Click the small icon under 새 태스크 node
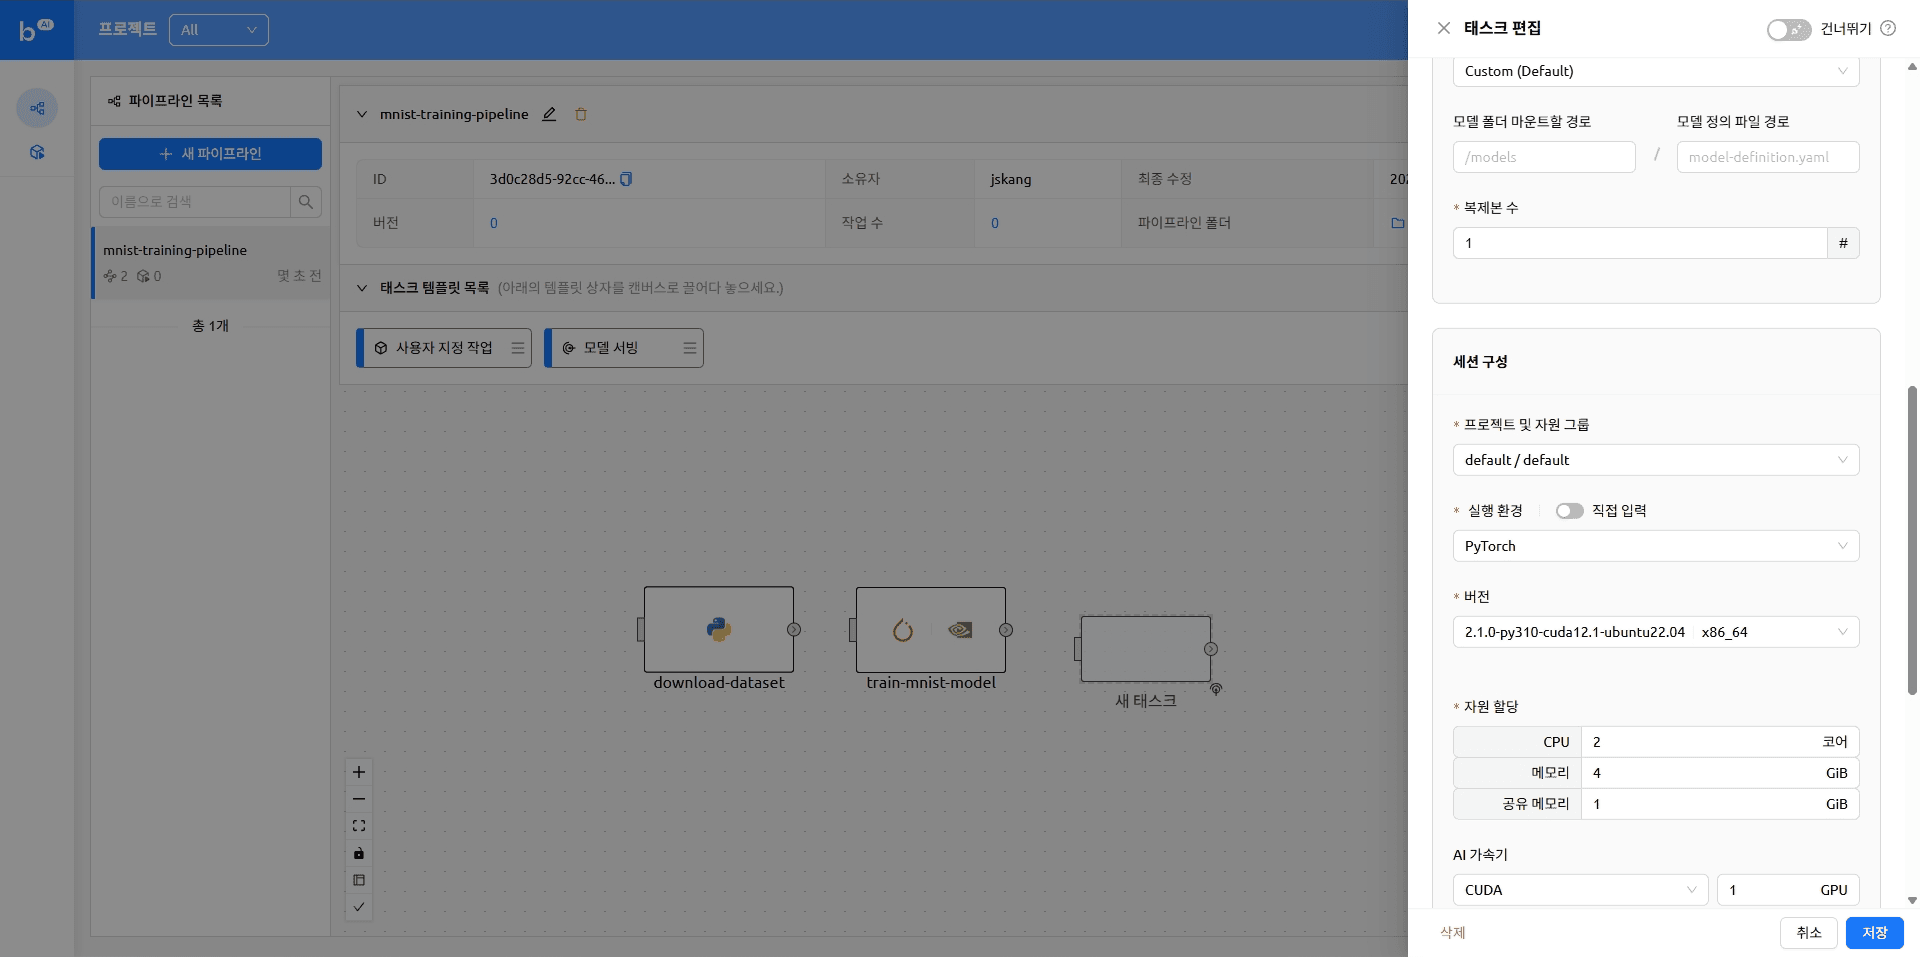 (1216, 689)
